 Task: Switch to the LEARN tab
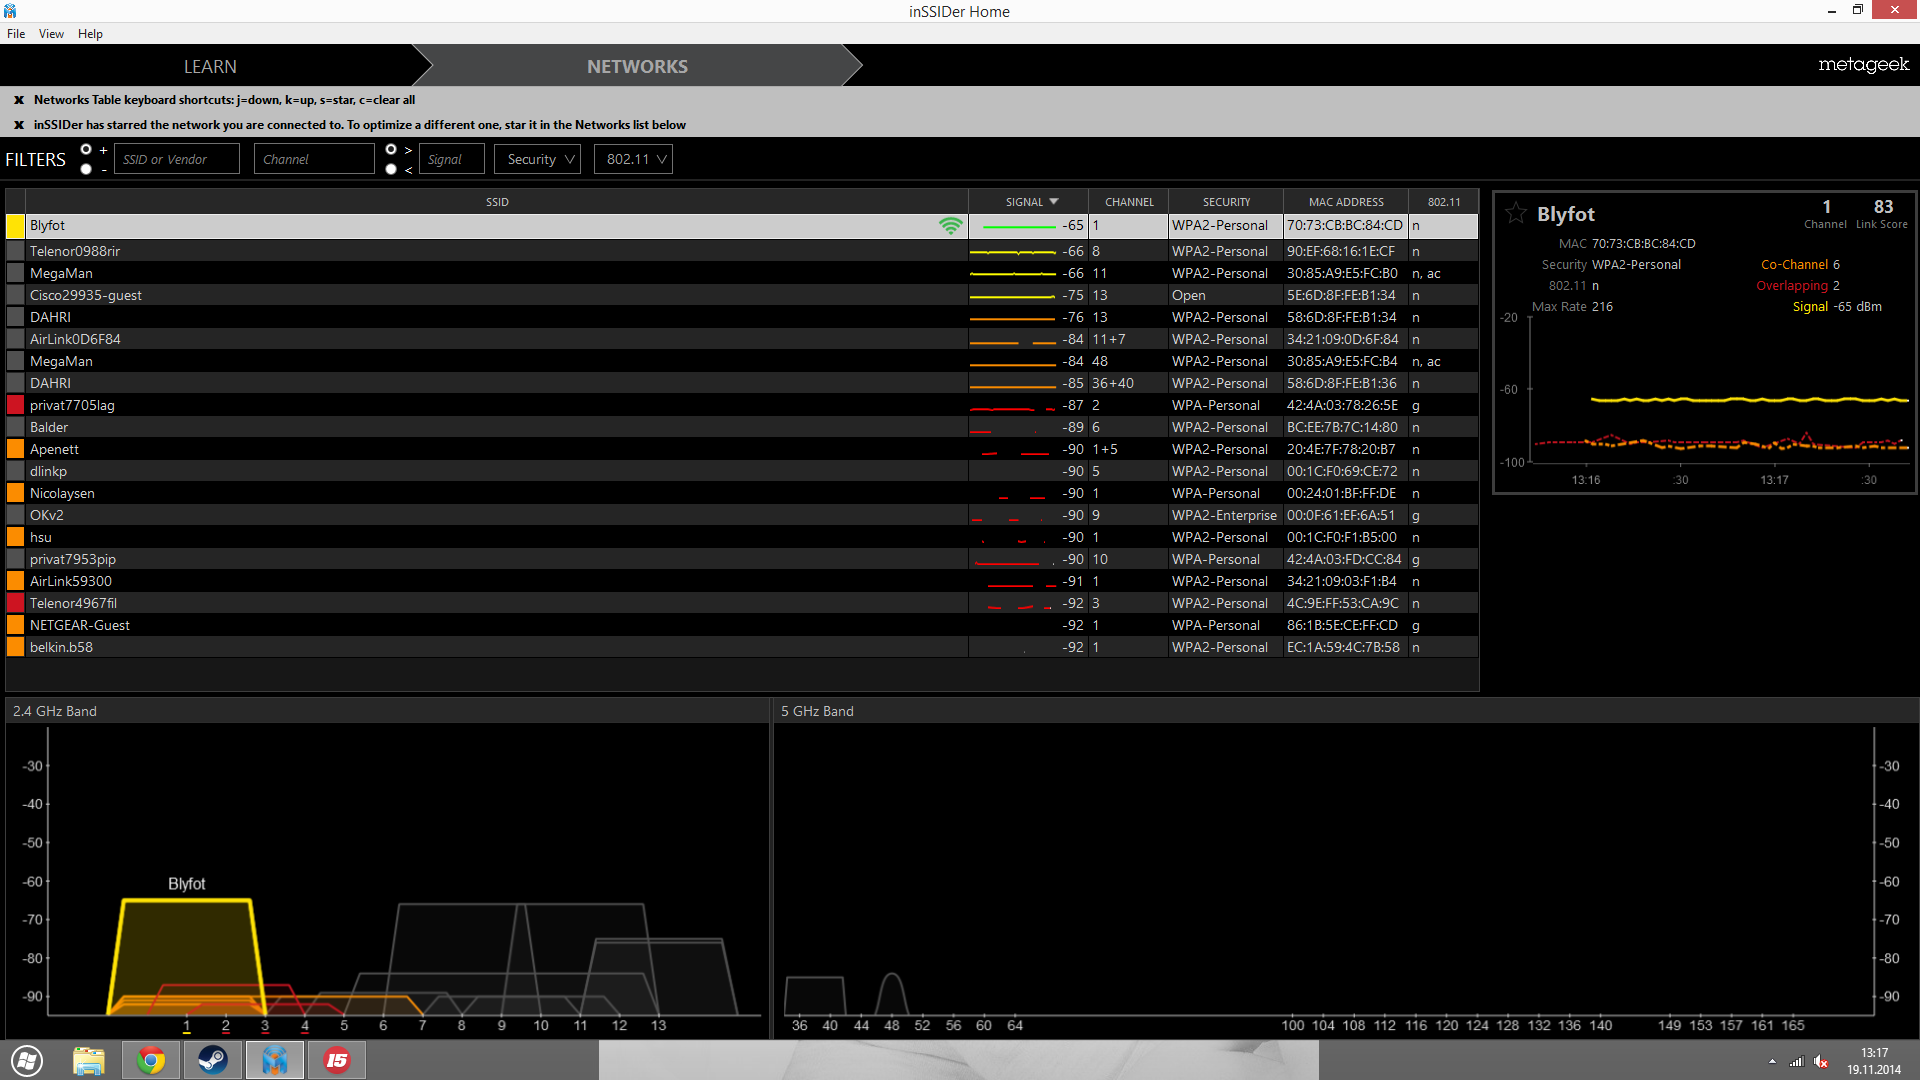click(x=210, y=66)
